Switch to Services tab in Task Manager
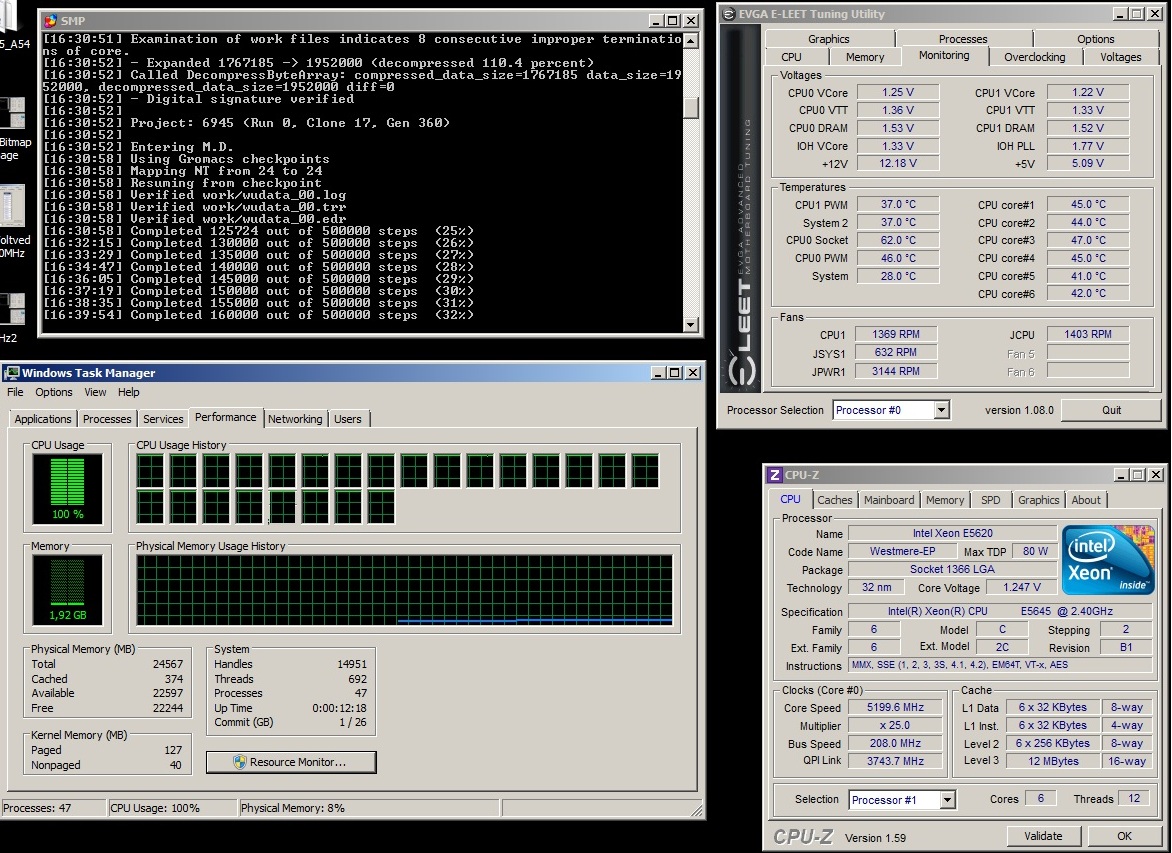The height and width of the screenshot is (853, 1172). [x=163, y=419]
